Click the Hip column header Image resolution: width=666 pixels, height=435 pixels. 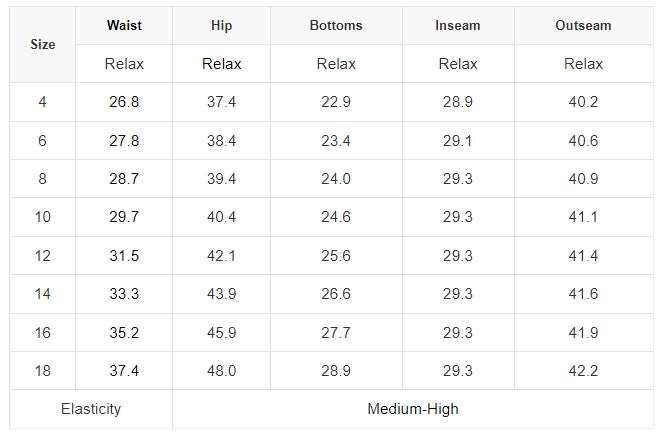pos(222,25)
